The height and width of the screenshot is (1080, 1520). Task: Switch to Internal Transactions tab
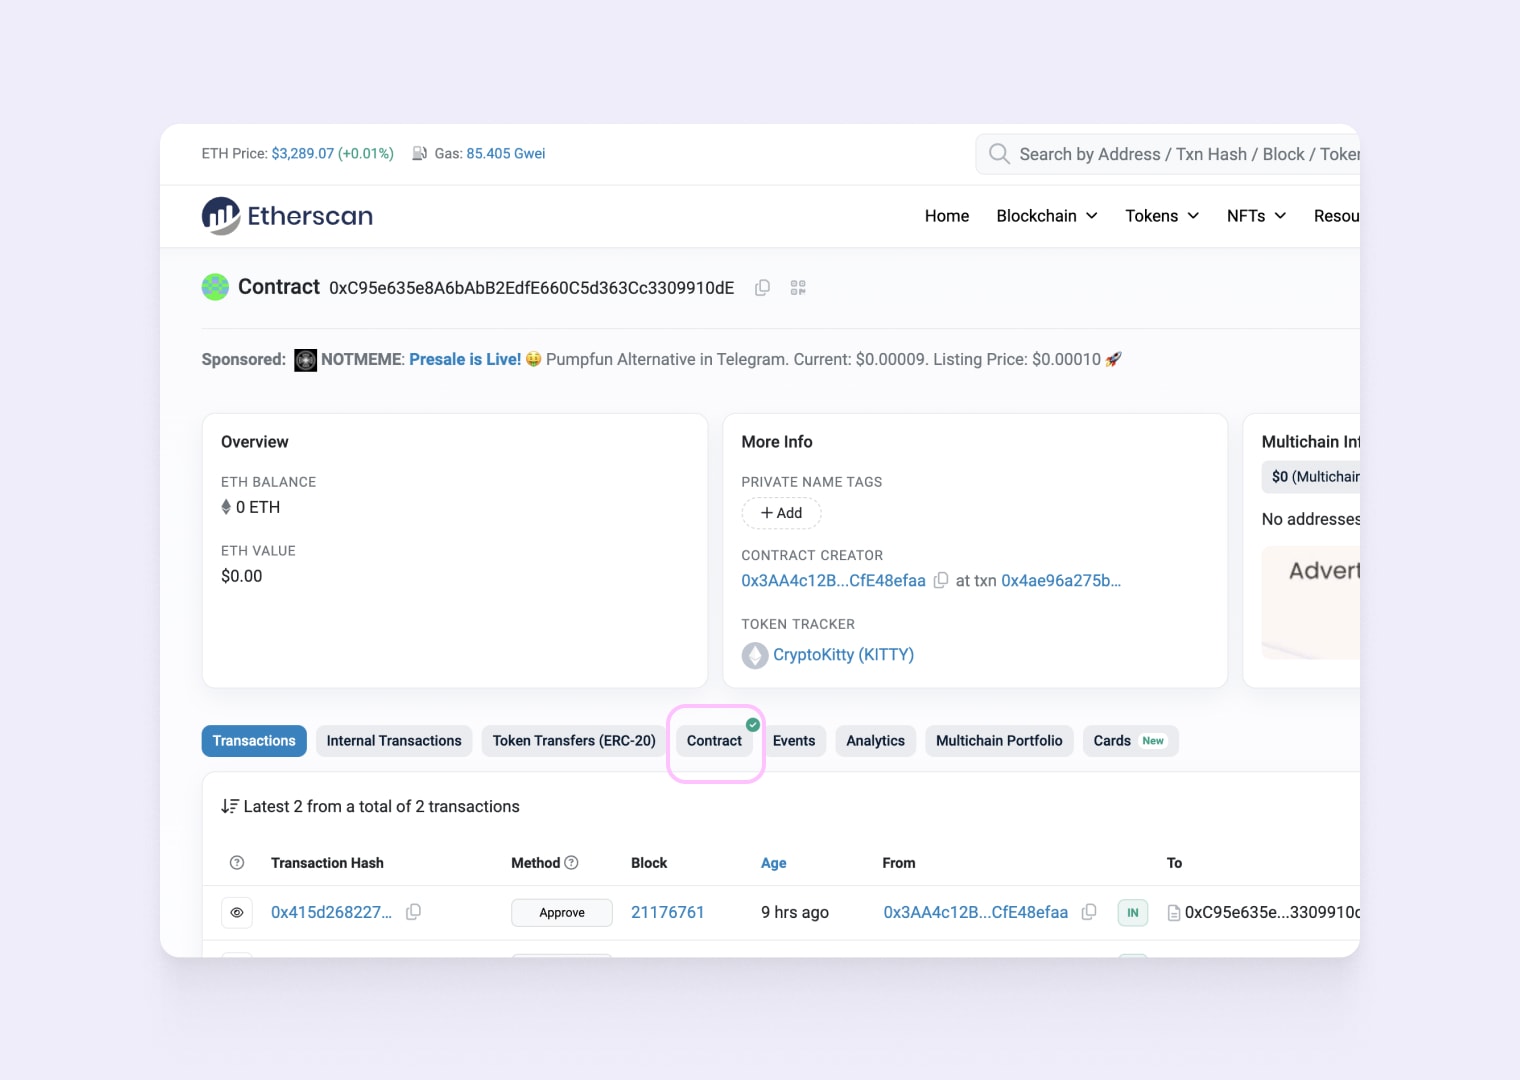[x=394, y=741]
